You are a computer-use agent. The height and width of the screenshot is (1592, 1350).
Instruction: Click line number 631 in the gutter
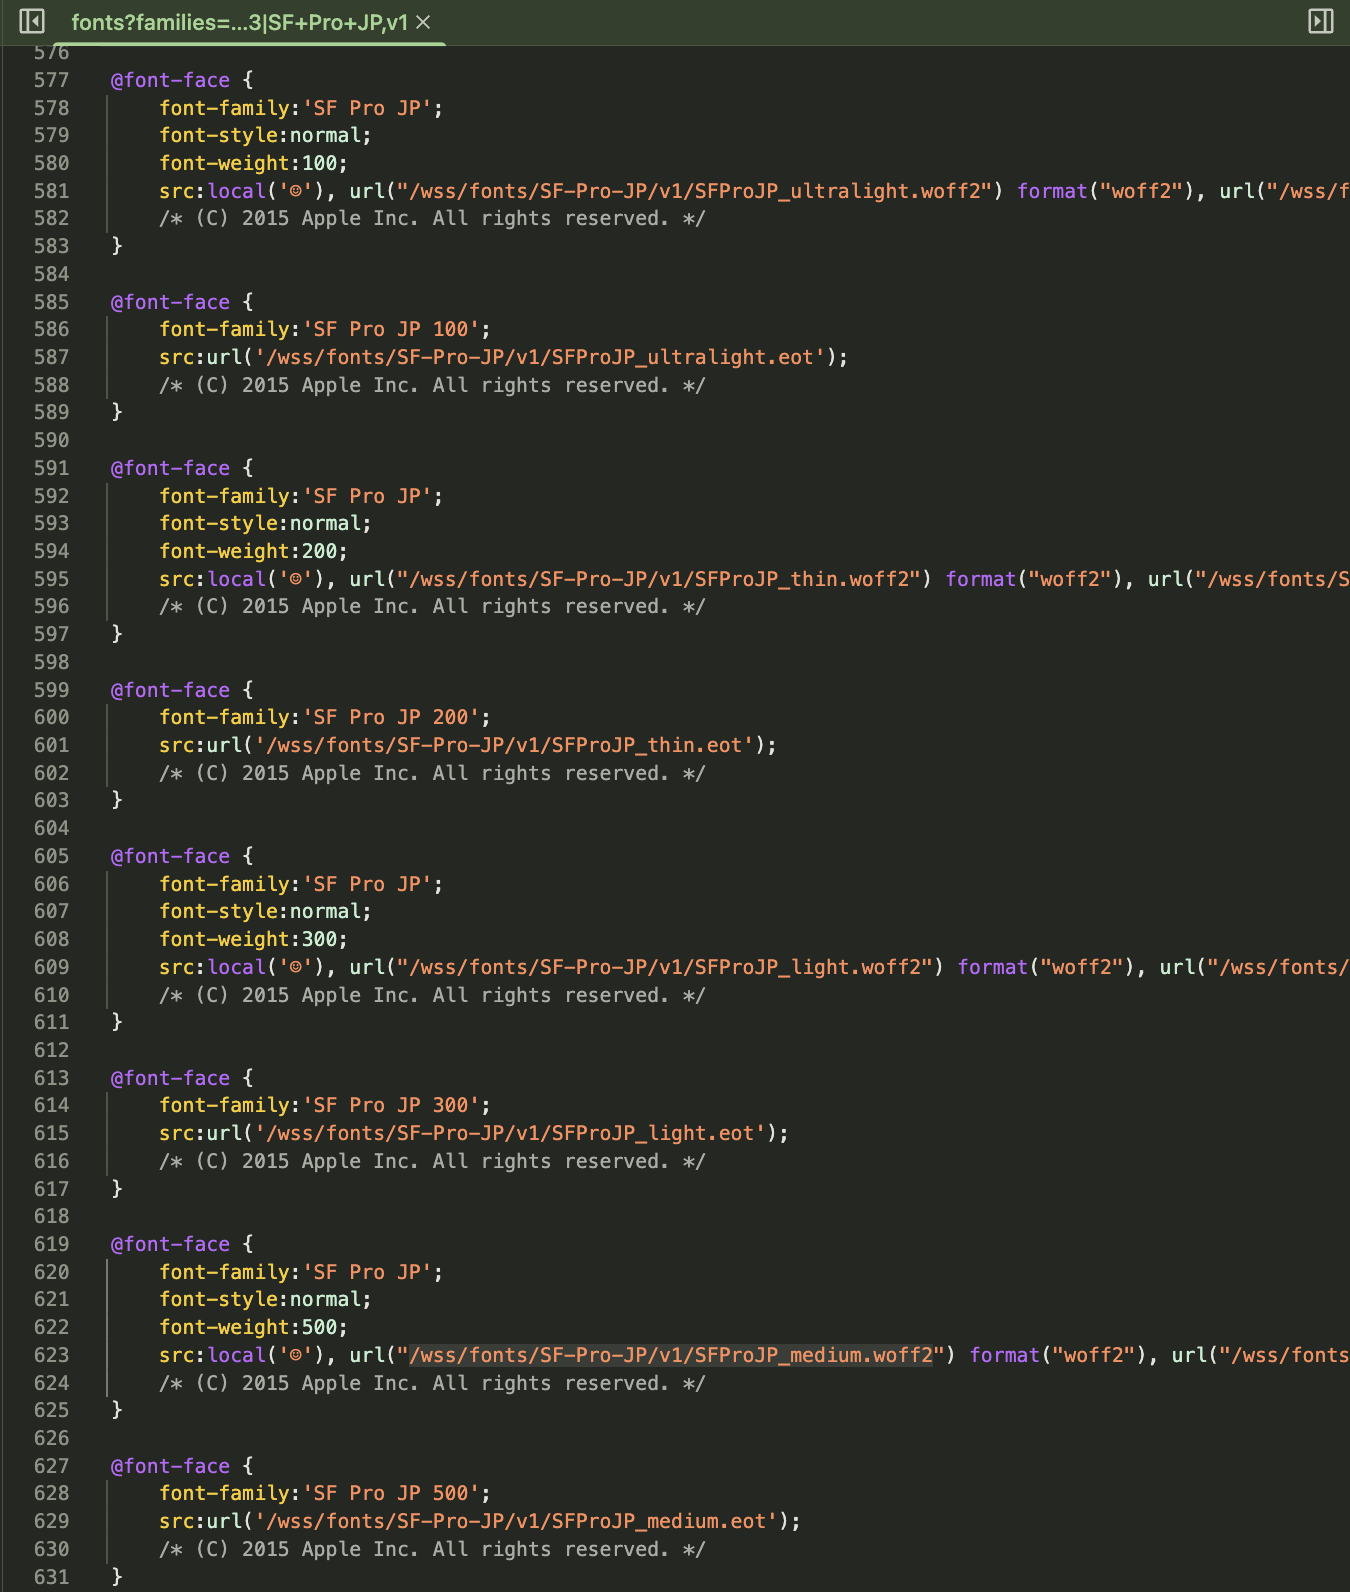pos(52,1577)
